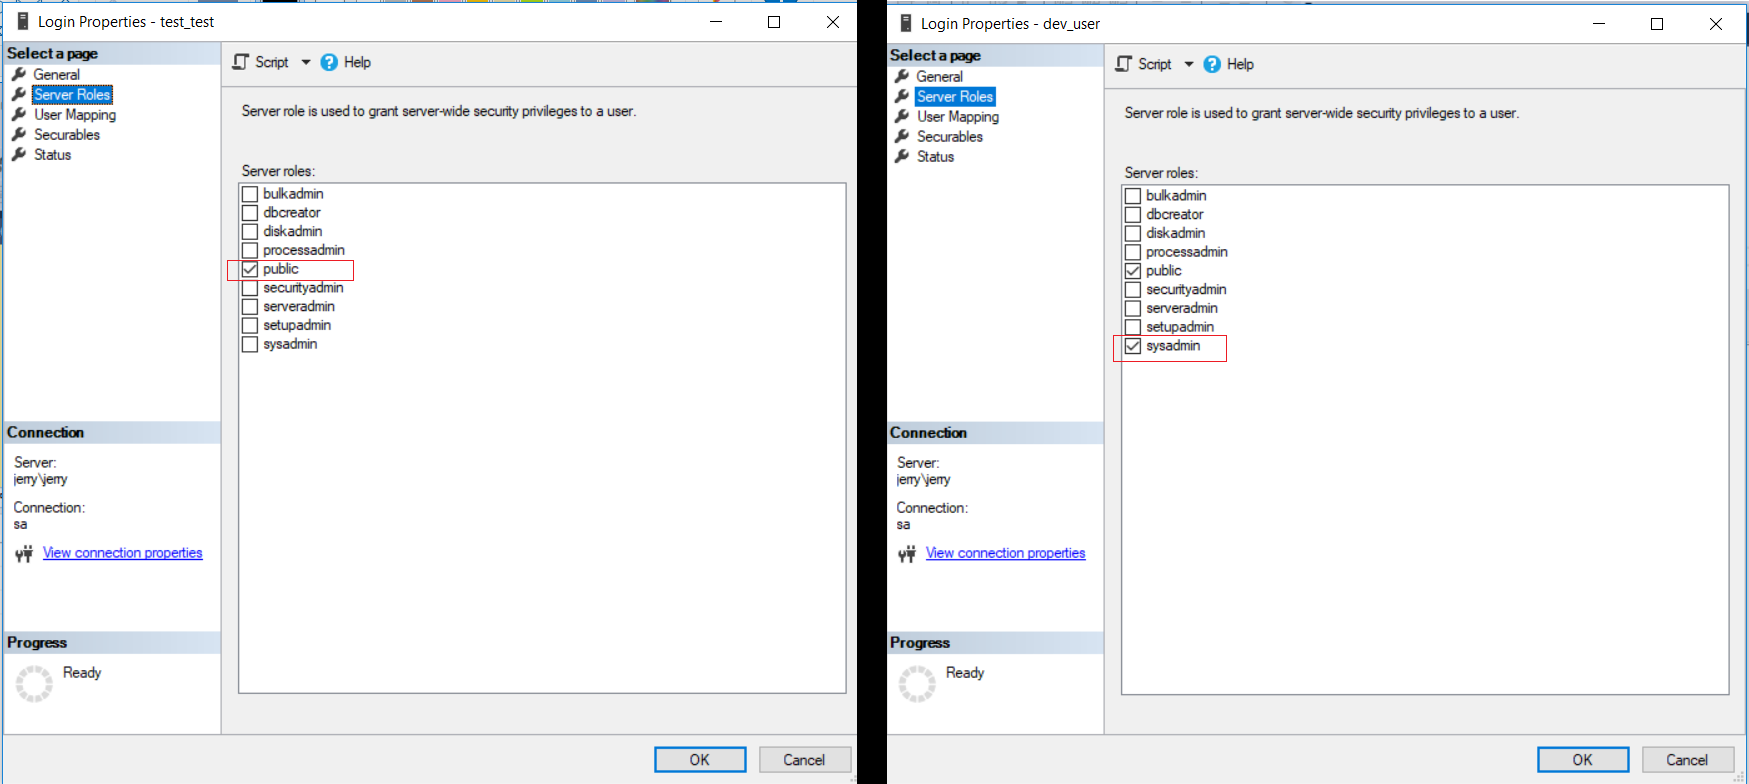1749x784 pixels.
Task: Click wrench icon beside Securables in dev_user window
Action: click(902, 136)
